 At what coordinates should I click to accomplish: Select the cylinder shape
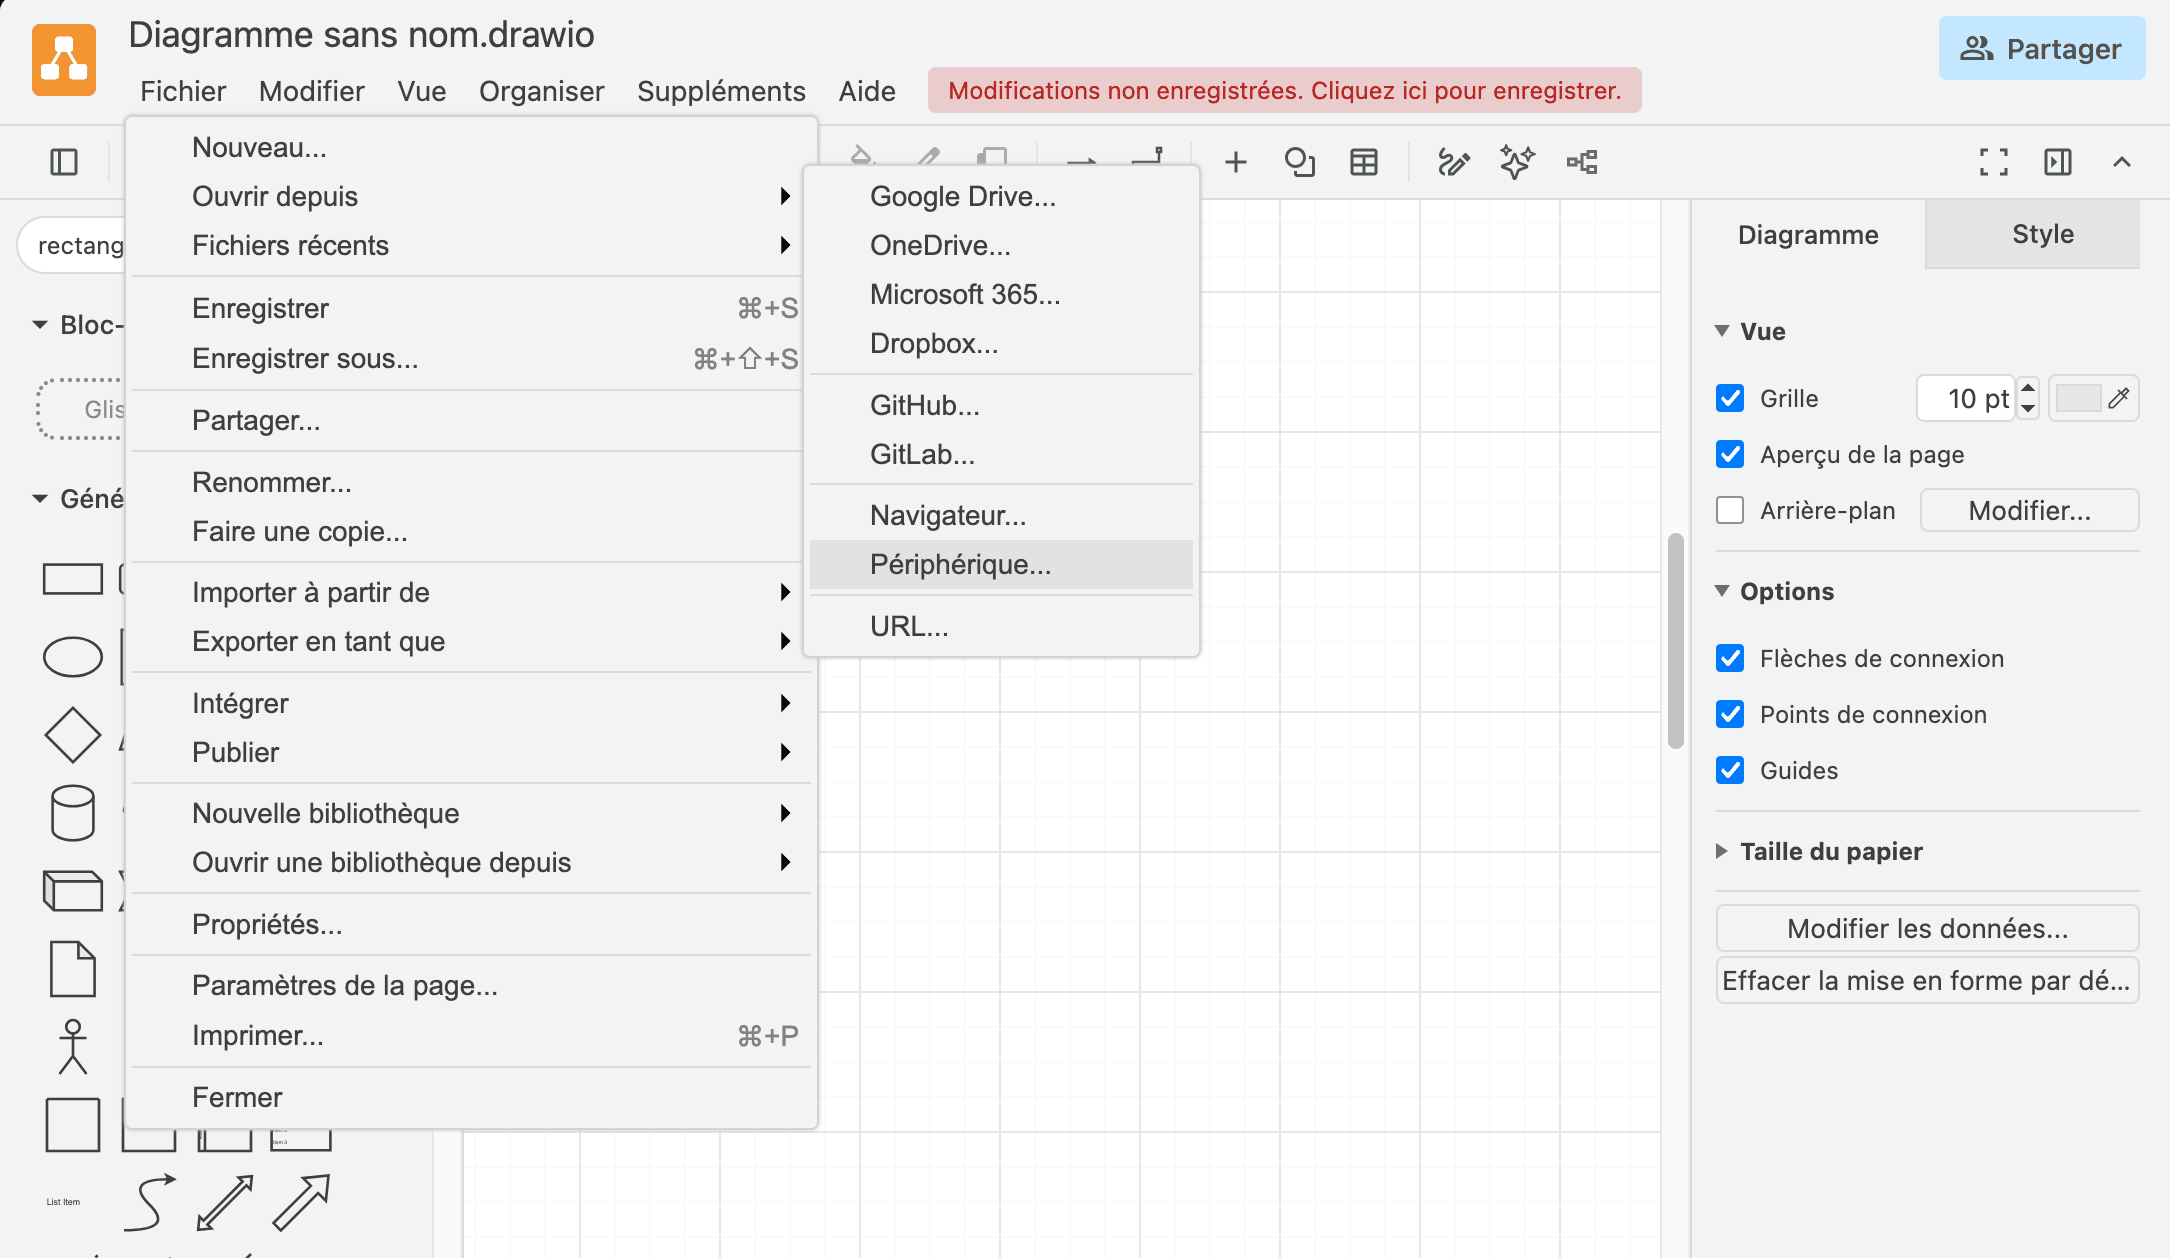tap(73, 812)
